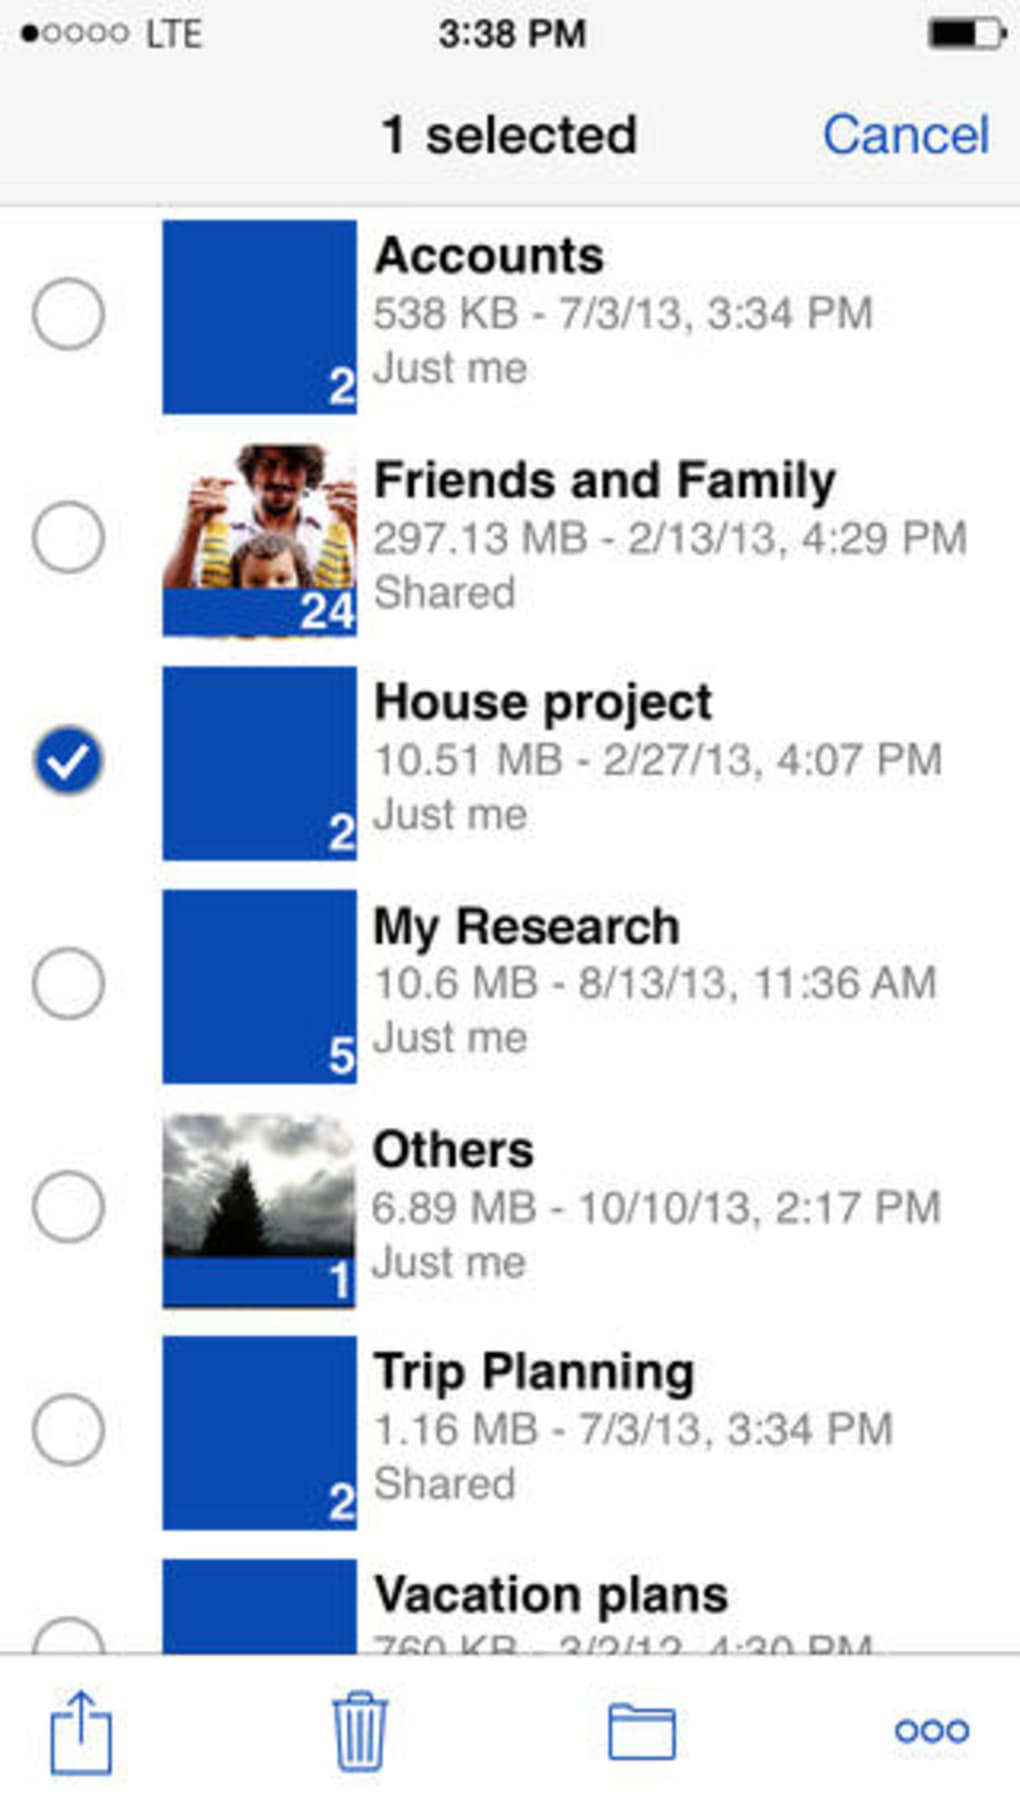Viewport: 1020px width, 1811px height.
Task: Tap the My Research folder name
Action: (x=526, y=926)
